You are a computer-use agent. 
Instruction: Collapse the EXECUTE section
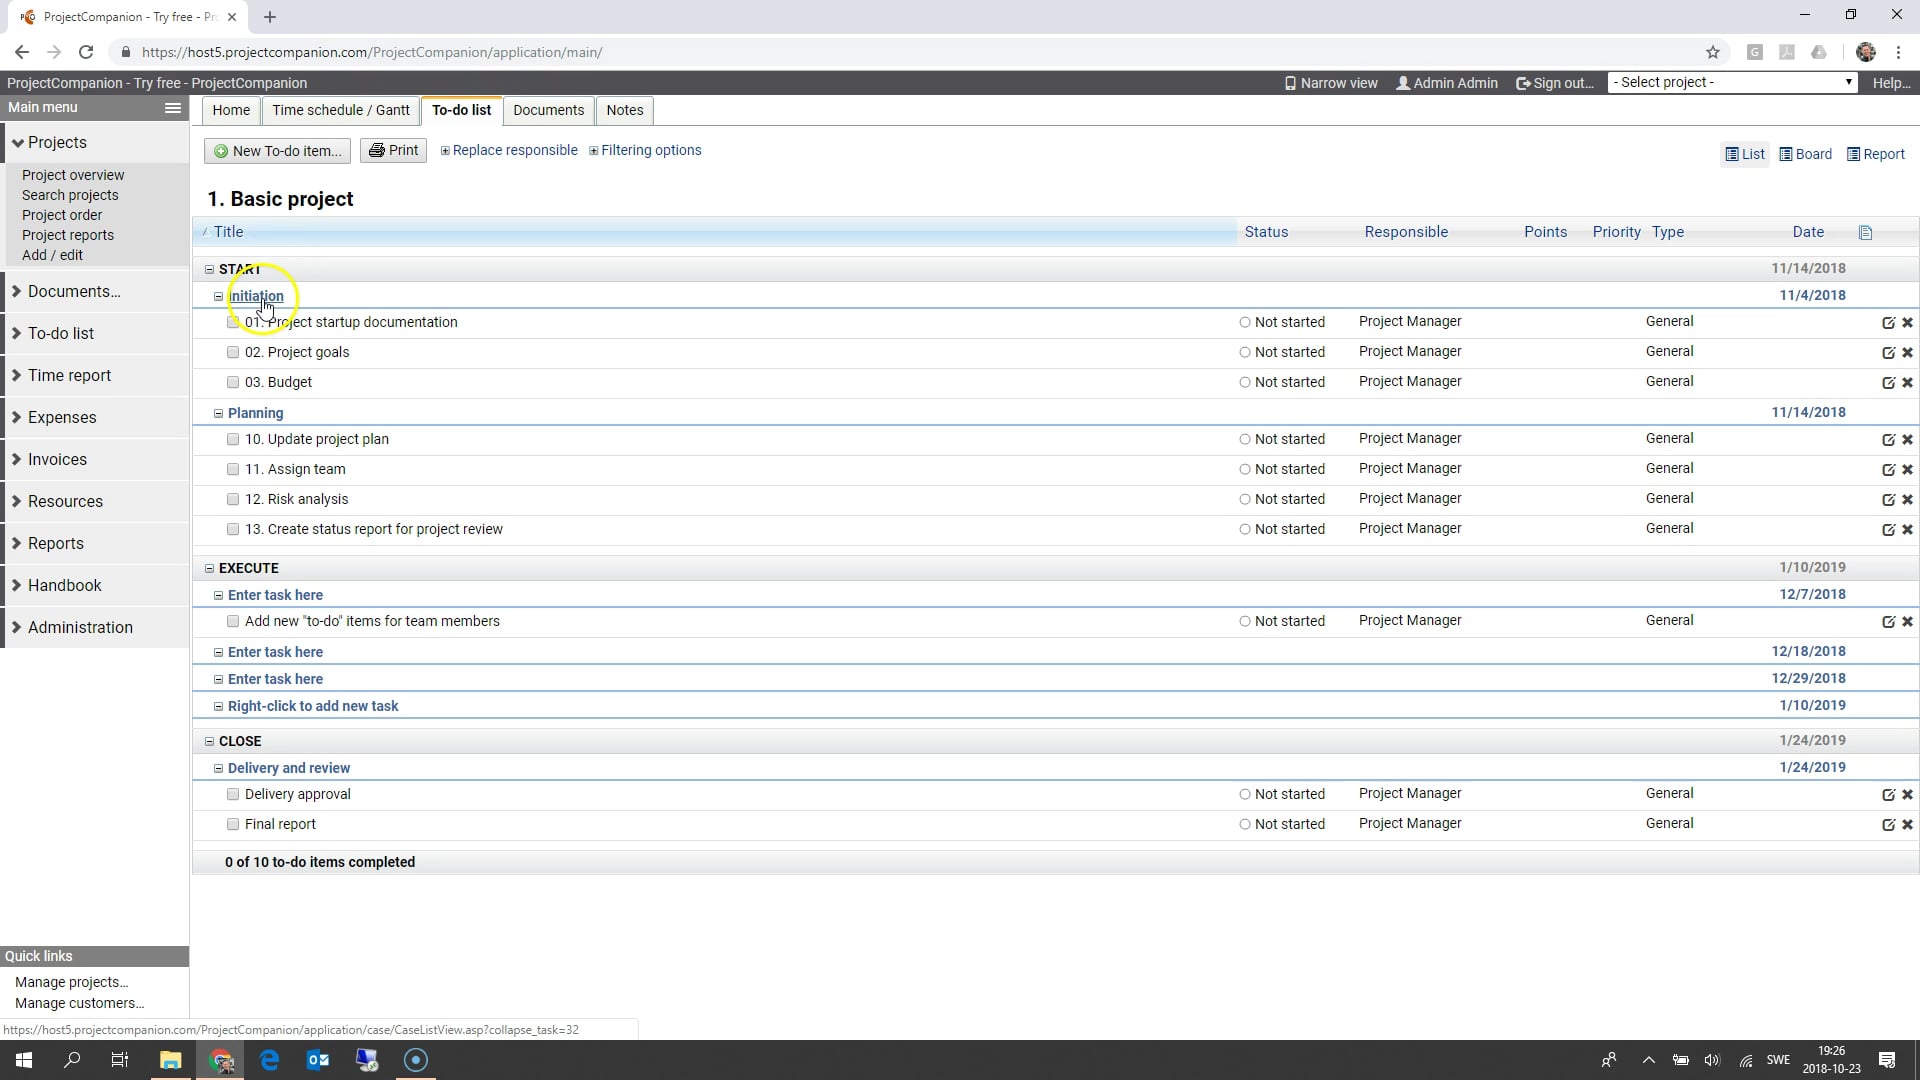pos(209,568)
